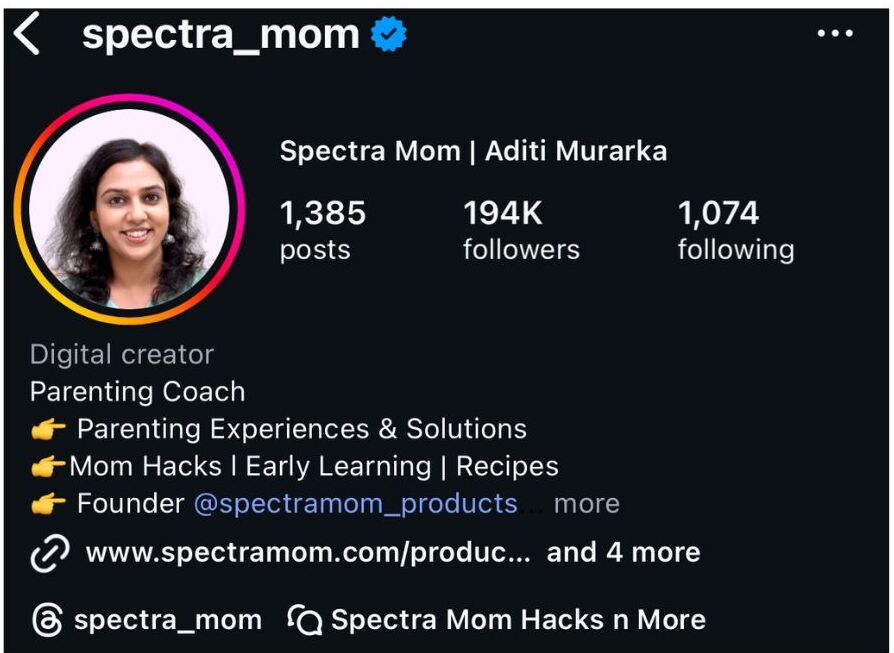This screenshot has height=653, width=894.
Task: Expand the bio with 'more'
Action: pos(587,504)
